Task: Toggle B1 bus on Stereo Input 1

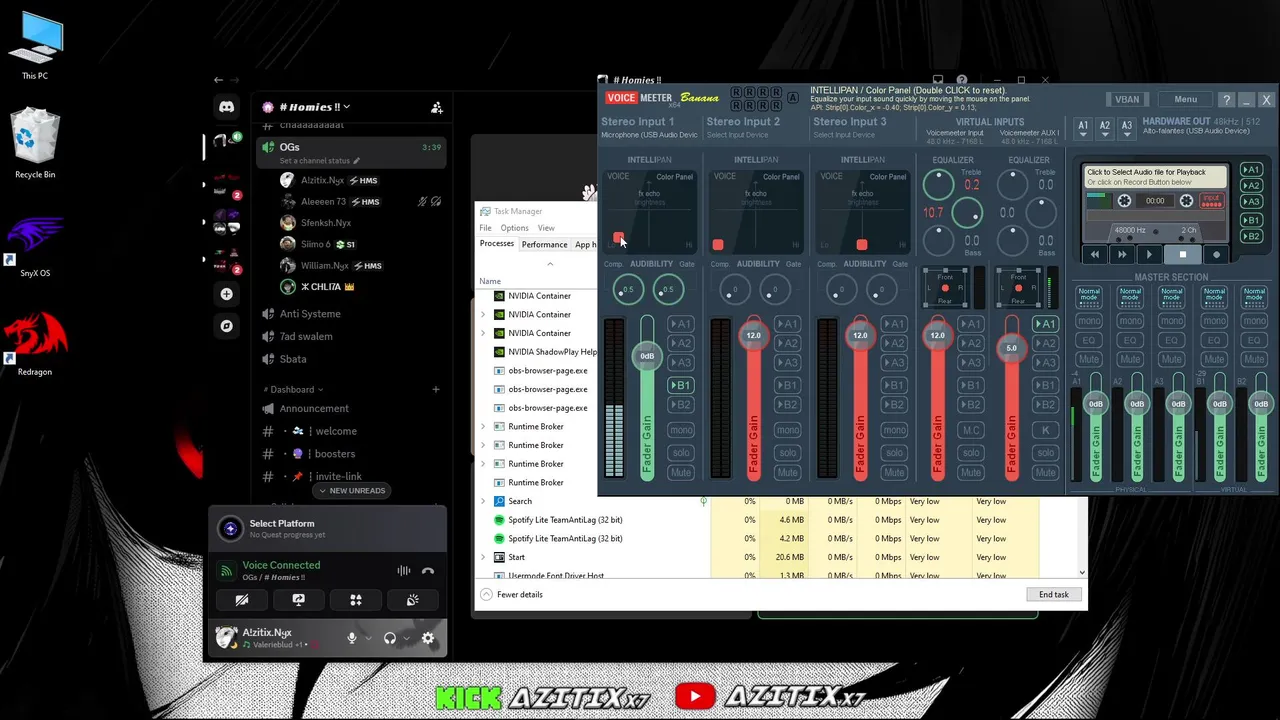Action: (681, 385)
